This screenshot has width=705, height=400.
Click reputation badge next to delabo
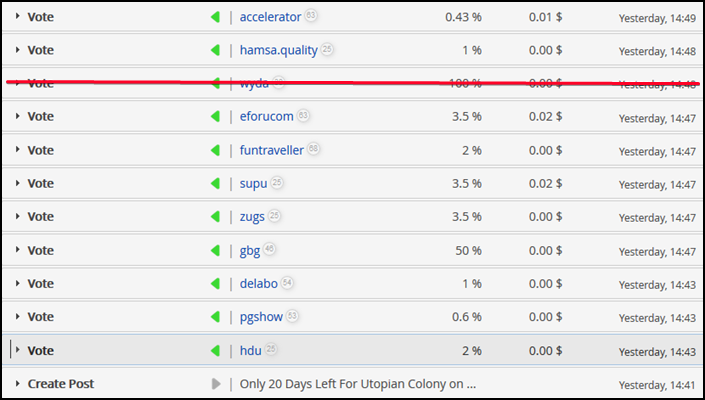click(x=287, y=283)
